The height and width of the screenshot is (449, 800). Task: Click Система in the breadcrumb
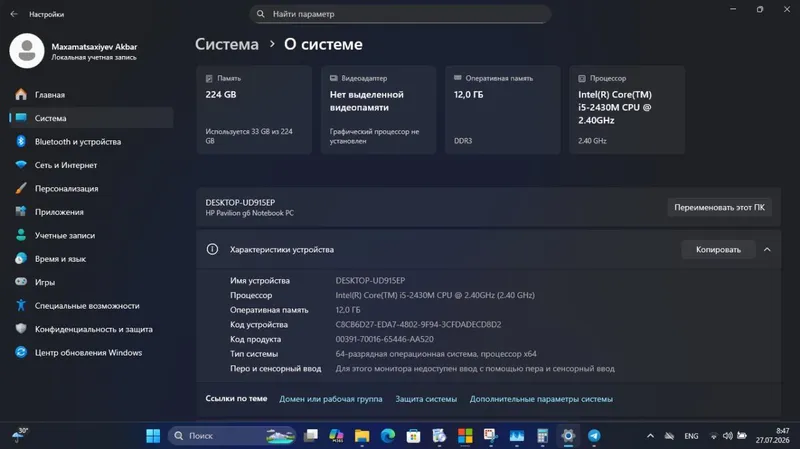point(227,44)
